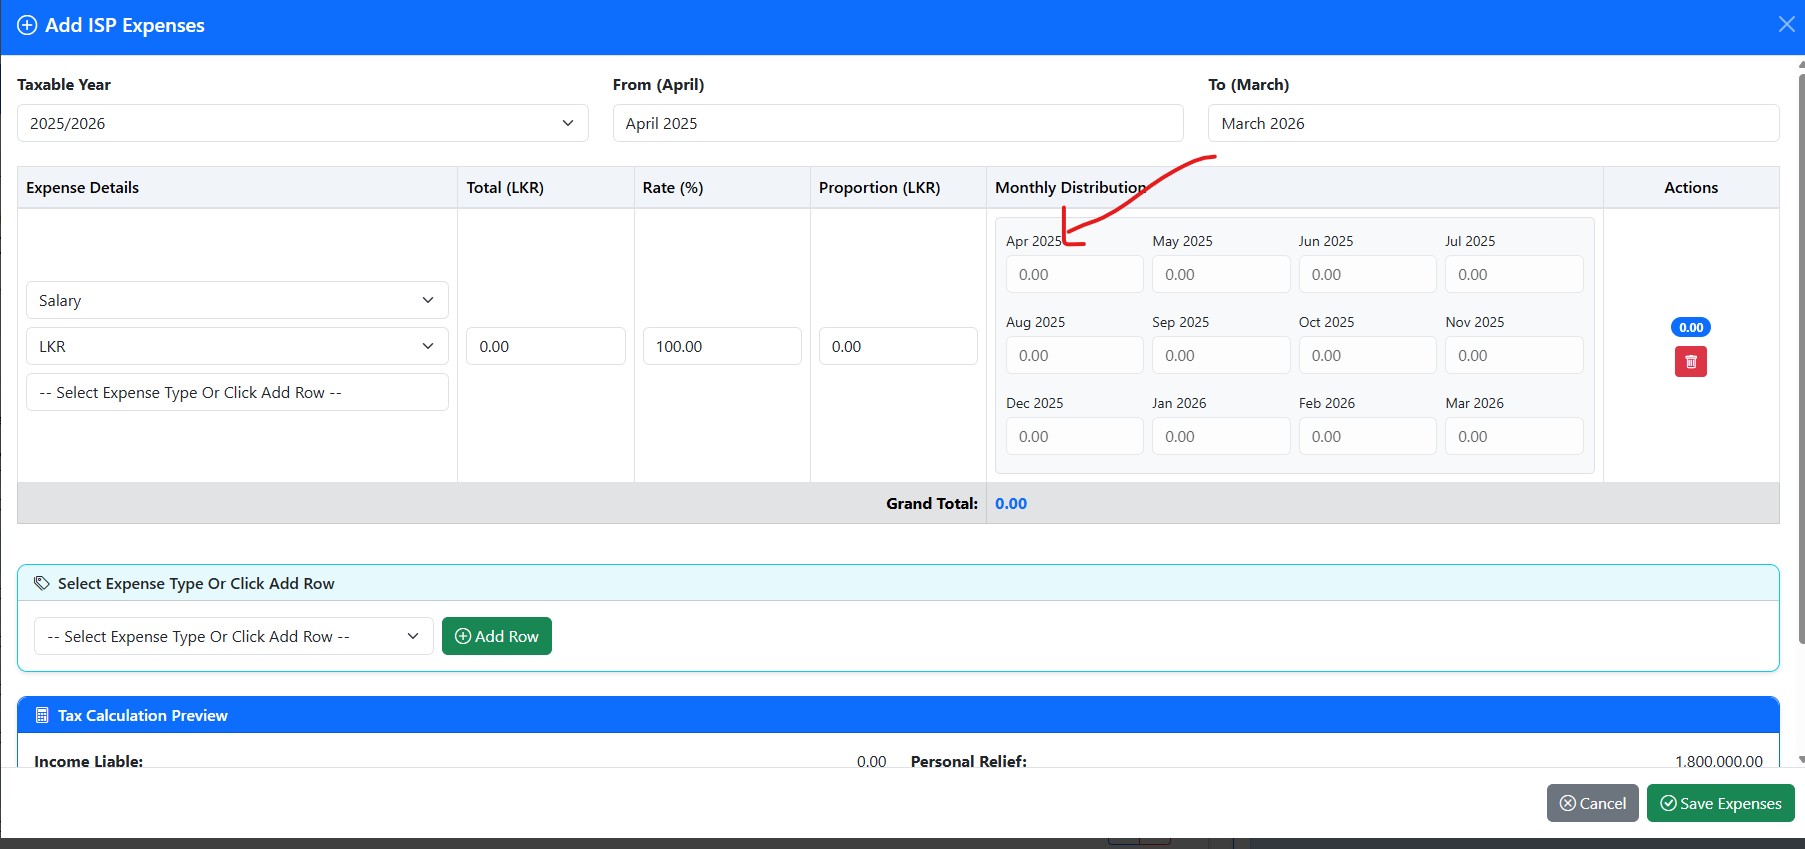Click the blue 0.00 row total badge

tap(1690, 327)
